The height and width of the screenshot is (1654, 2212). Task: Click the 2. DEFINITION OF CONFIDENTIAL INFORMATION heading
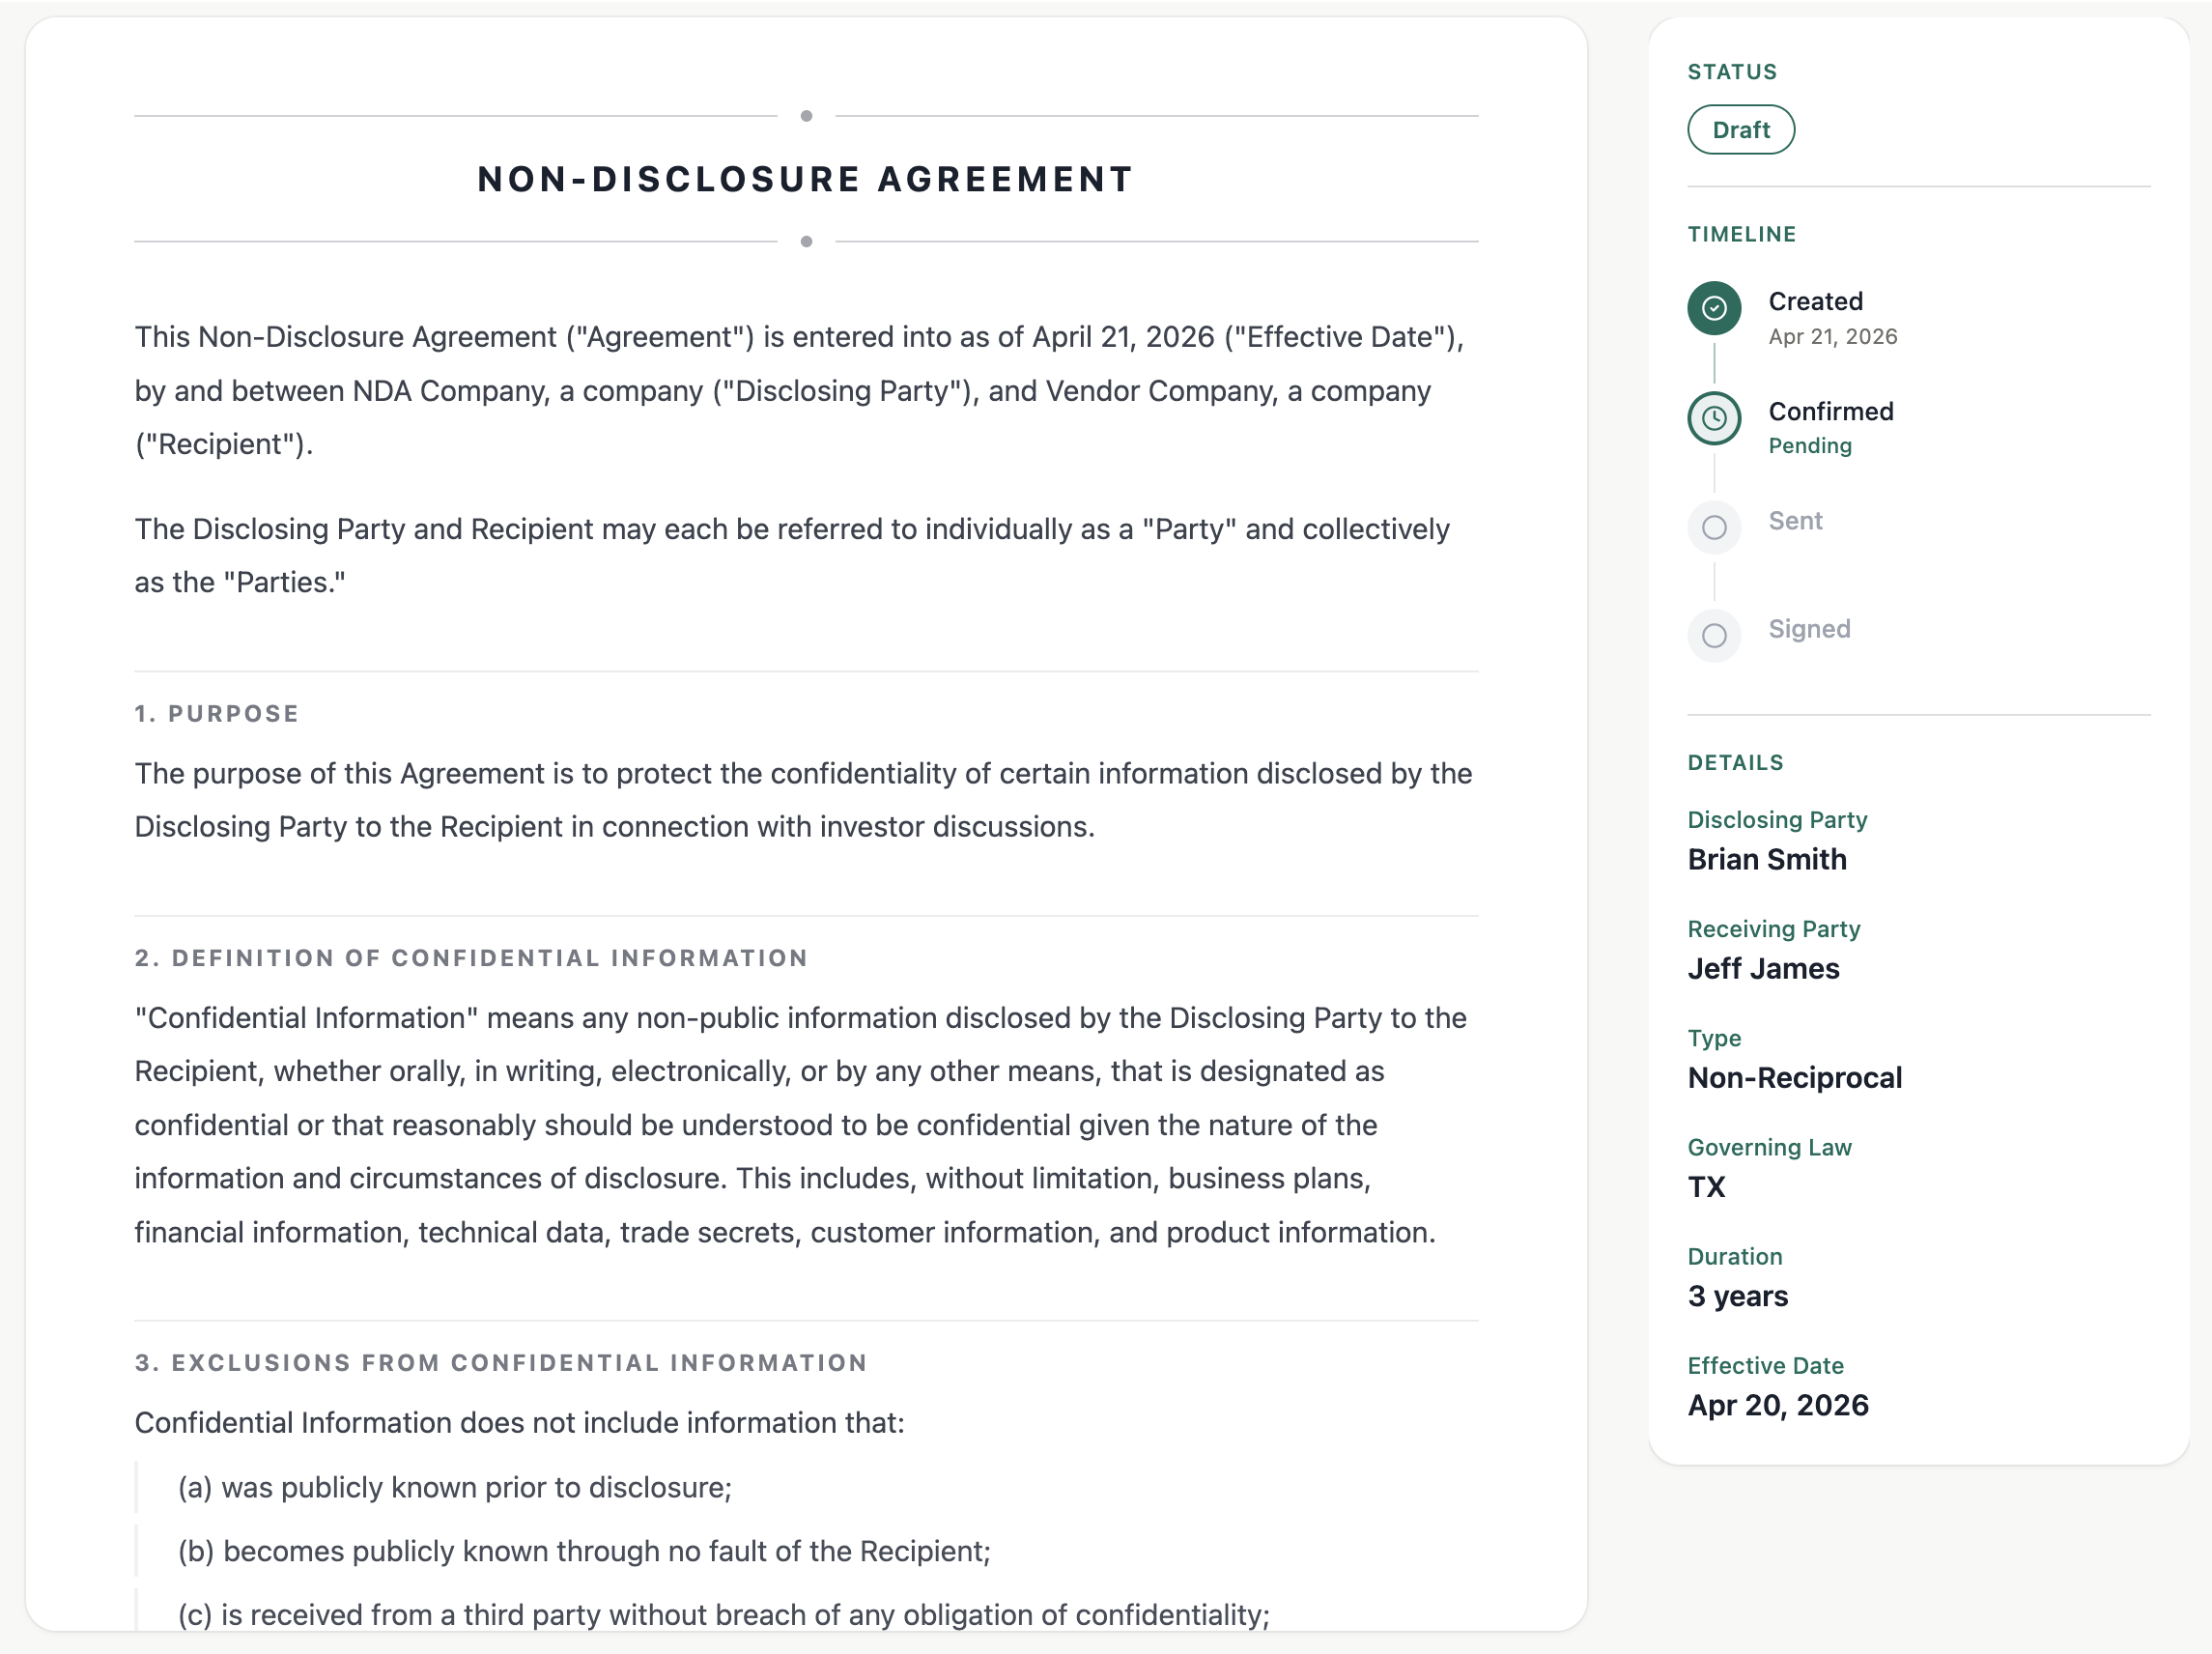pyautogui.click(x=471, y=958)
